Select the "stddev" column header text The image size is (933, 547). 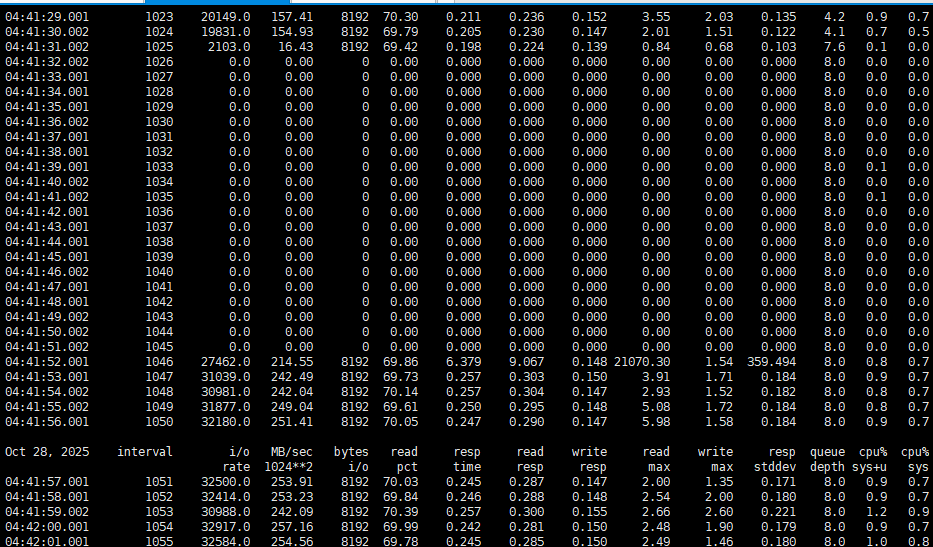(776, 466)
